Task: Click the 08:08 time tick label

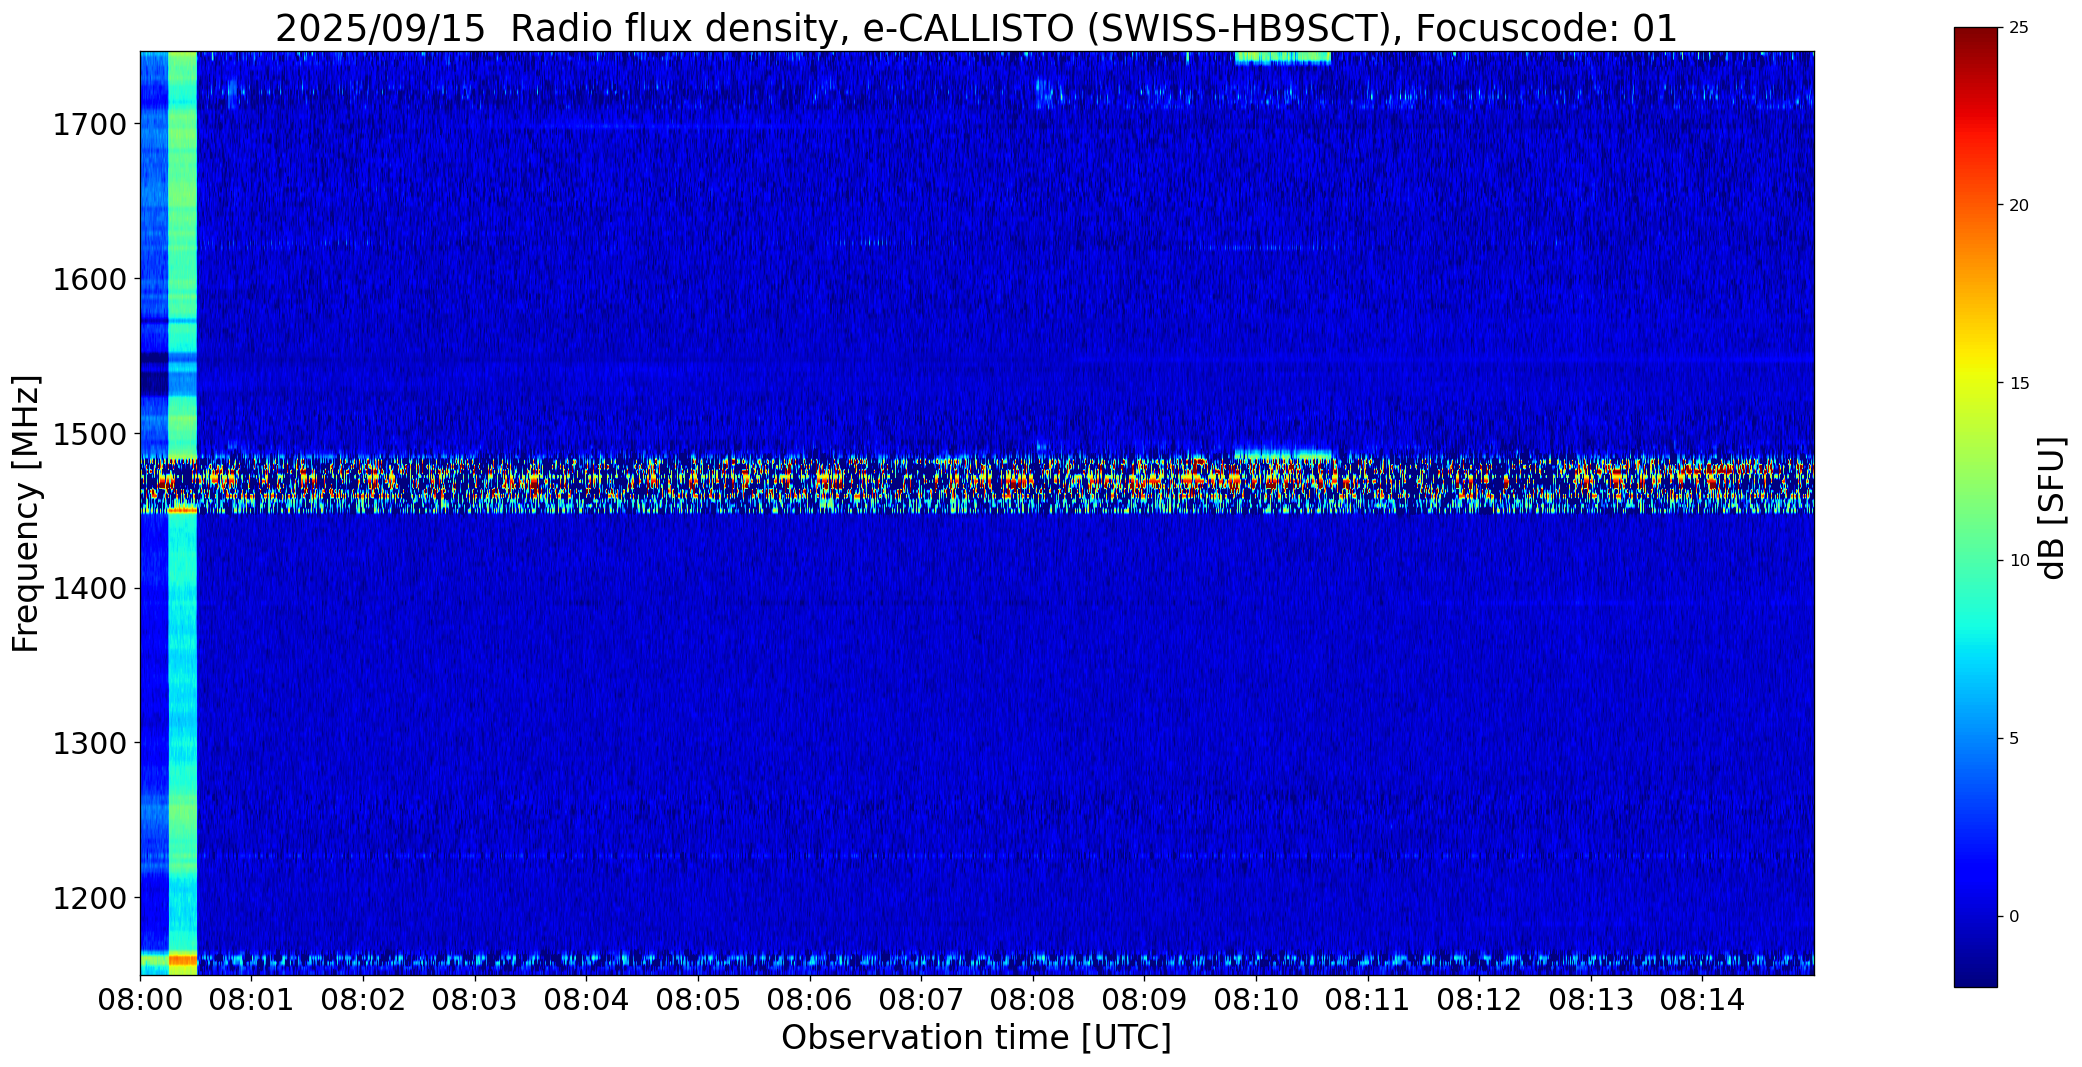Action: [1033, 1000]
